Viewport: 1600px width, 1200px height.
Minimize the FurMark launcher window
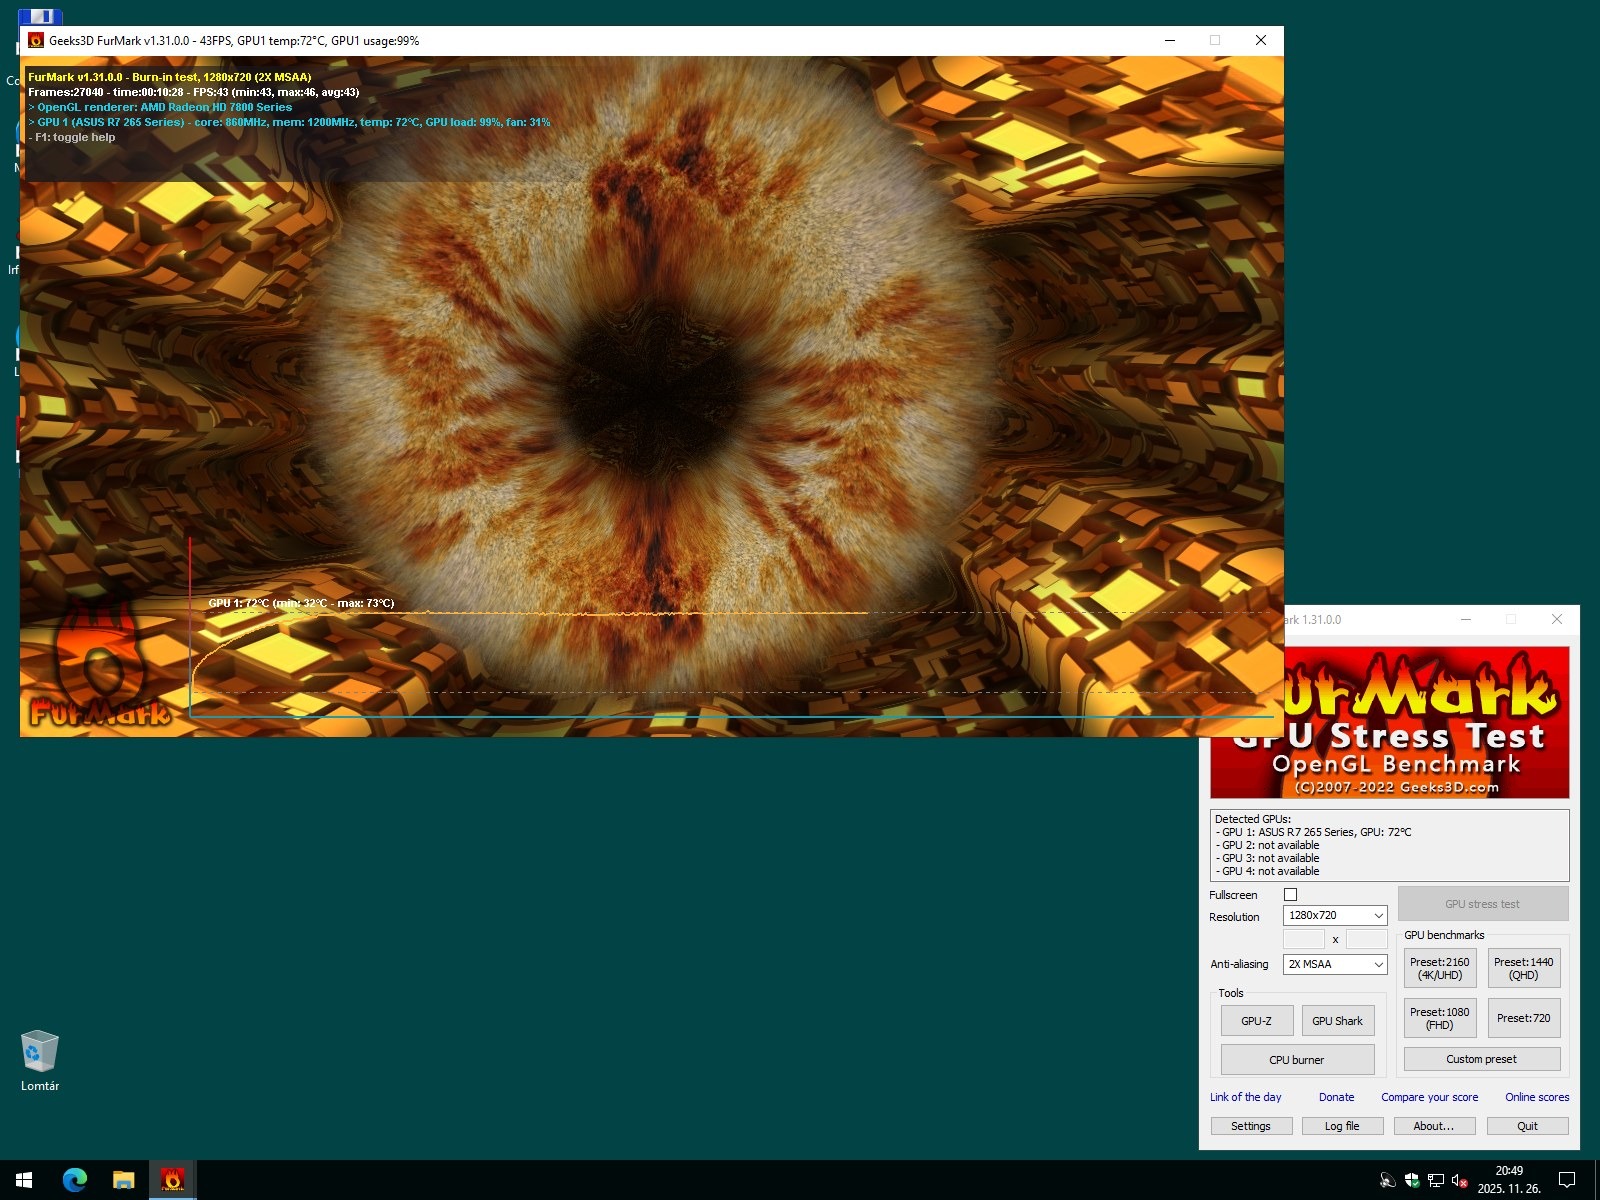(1466, 619)
